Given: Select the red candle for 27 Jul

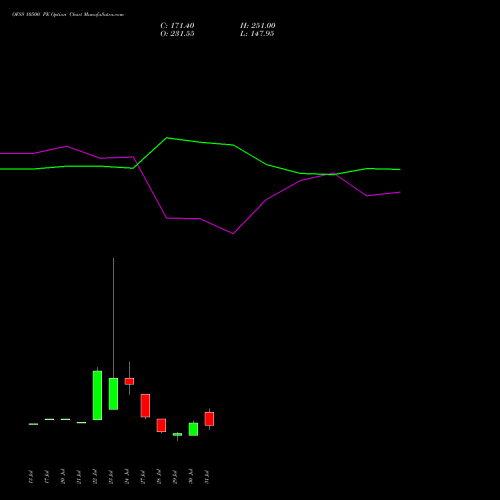Looking at the screenshot, I should 145,406.
